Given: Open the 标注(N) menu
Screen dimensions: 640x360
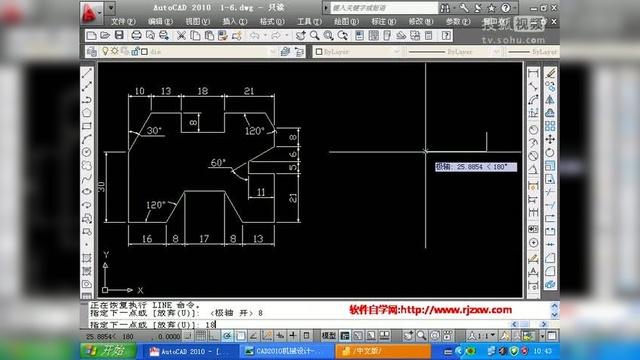Looking at the screenshot, I should pyautogui.click(x=384, y=21).
